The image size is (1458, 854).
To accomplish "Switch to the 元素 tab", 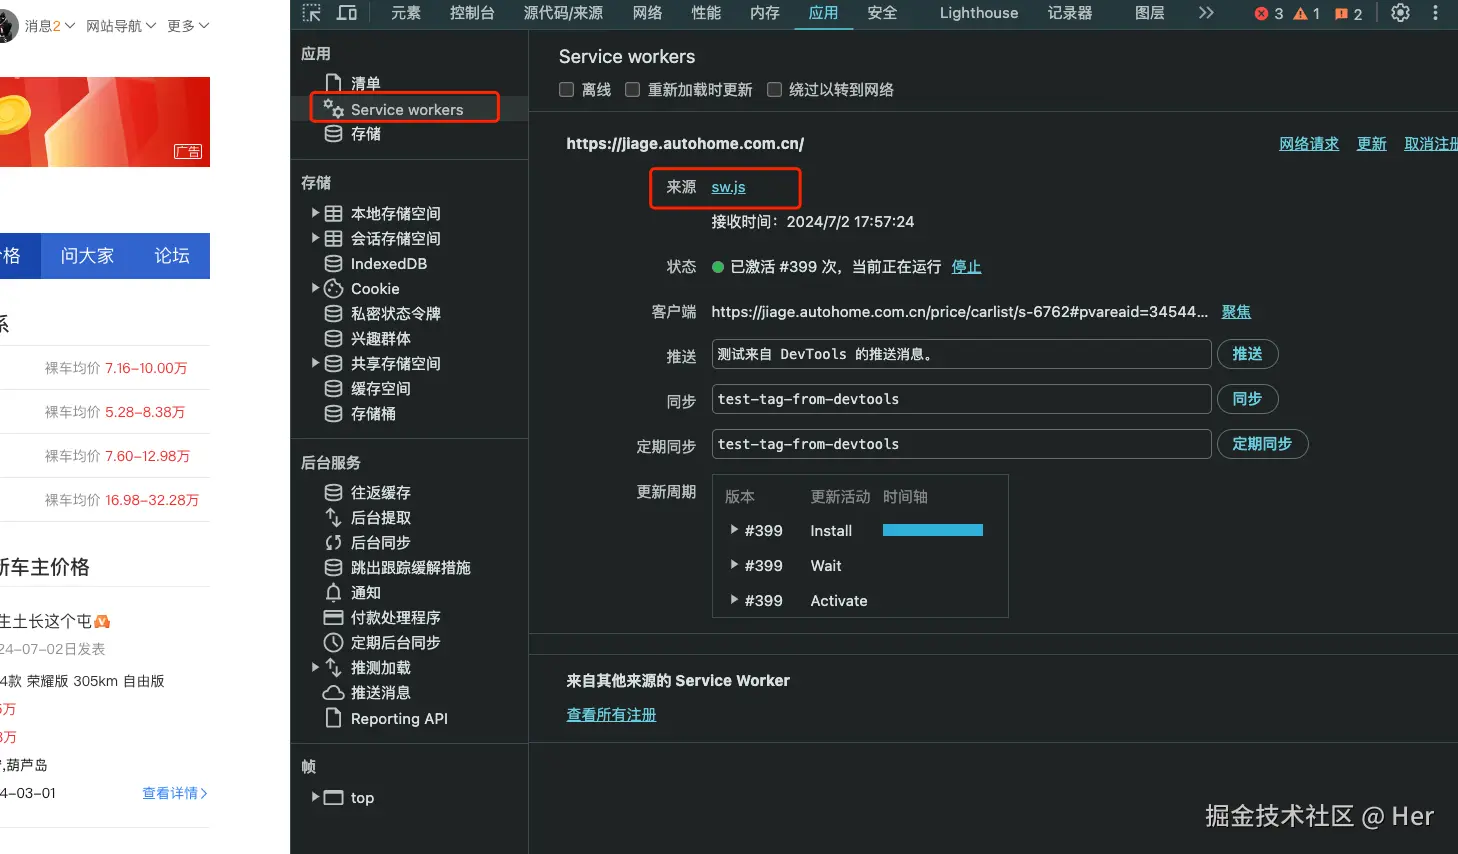I will pyautogui.click(x=406, y=13).
